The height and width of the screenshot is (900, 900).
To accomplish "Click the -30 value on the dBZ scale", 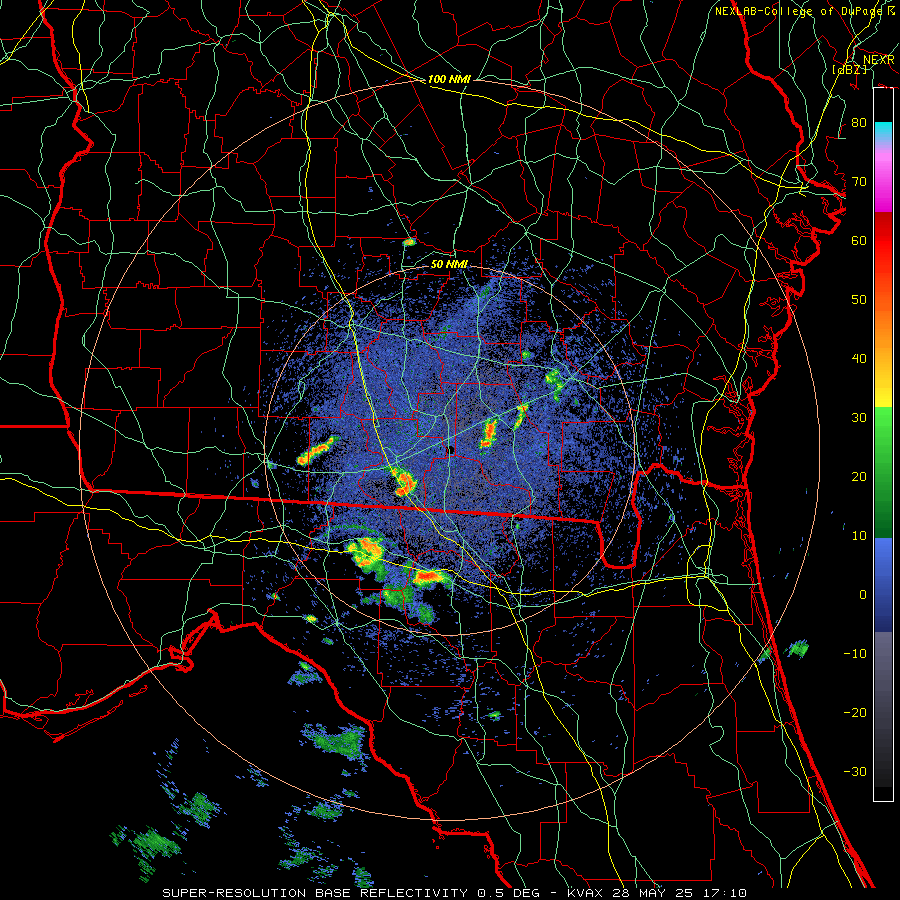I will pos(855,772).
